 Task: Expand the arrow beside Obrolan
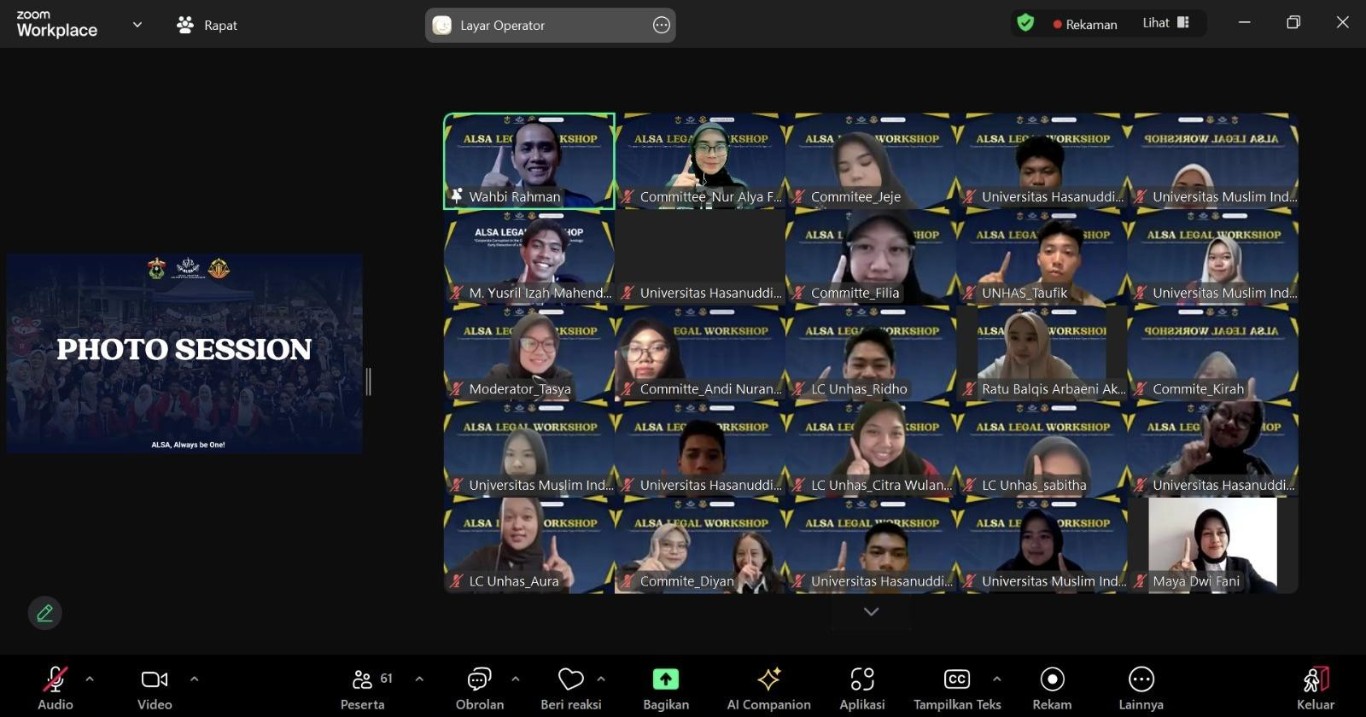coord(515,679)
